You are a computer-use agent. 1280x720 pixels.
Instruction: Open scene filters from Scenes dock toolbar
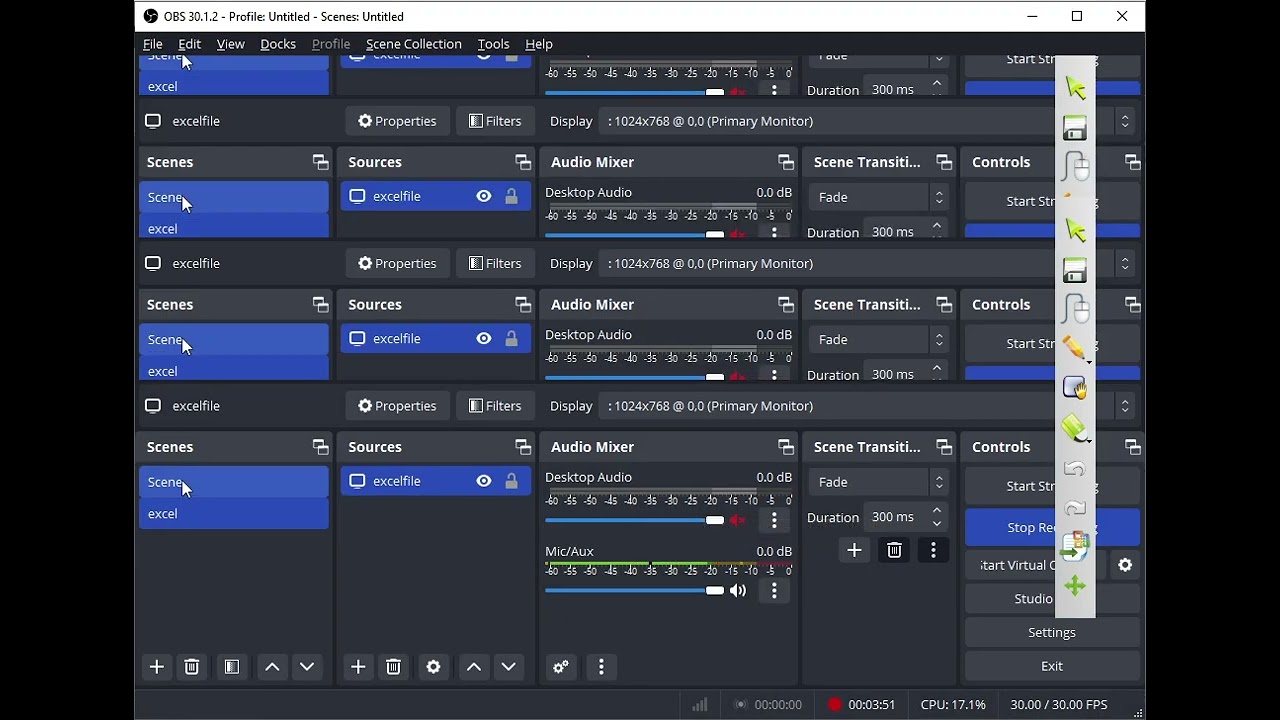tap(232, 667)
